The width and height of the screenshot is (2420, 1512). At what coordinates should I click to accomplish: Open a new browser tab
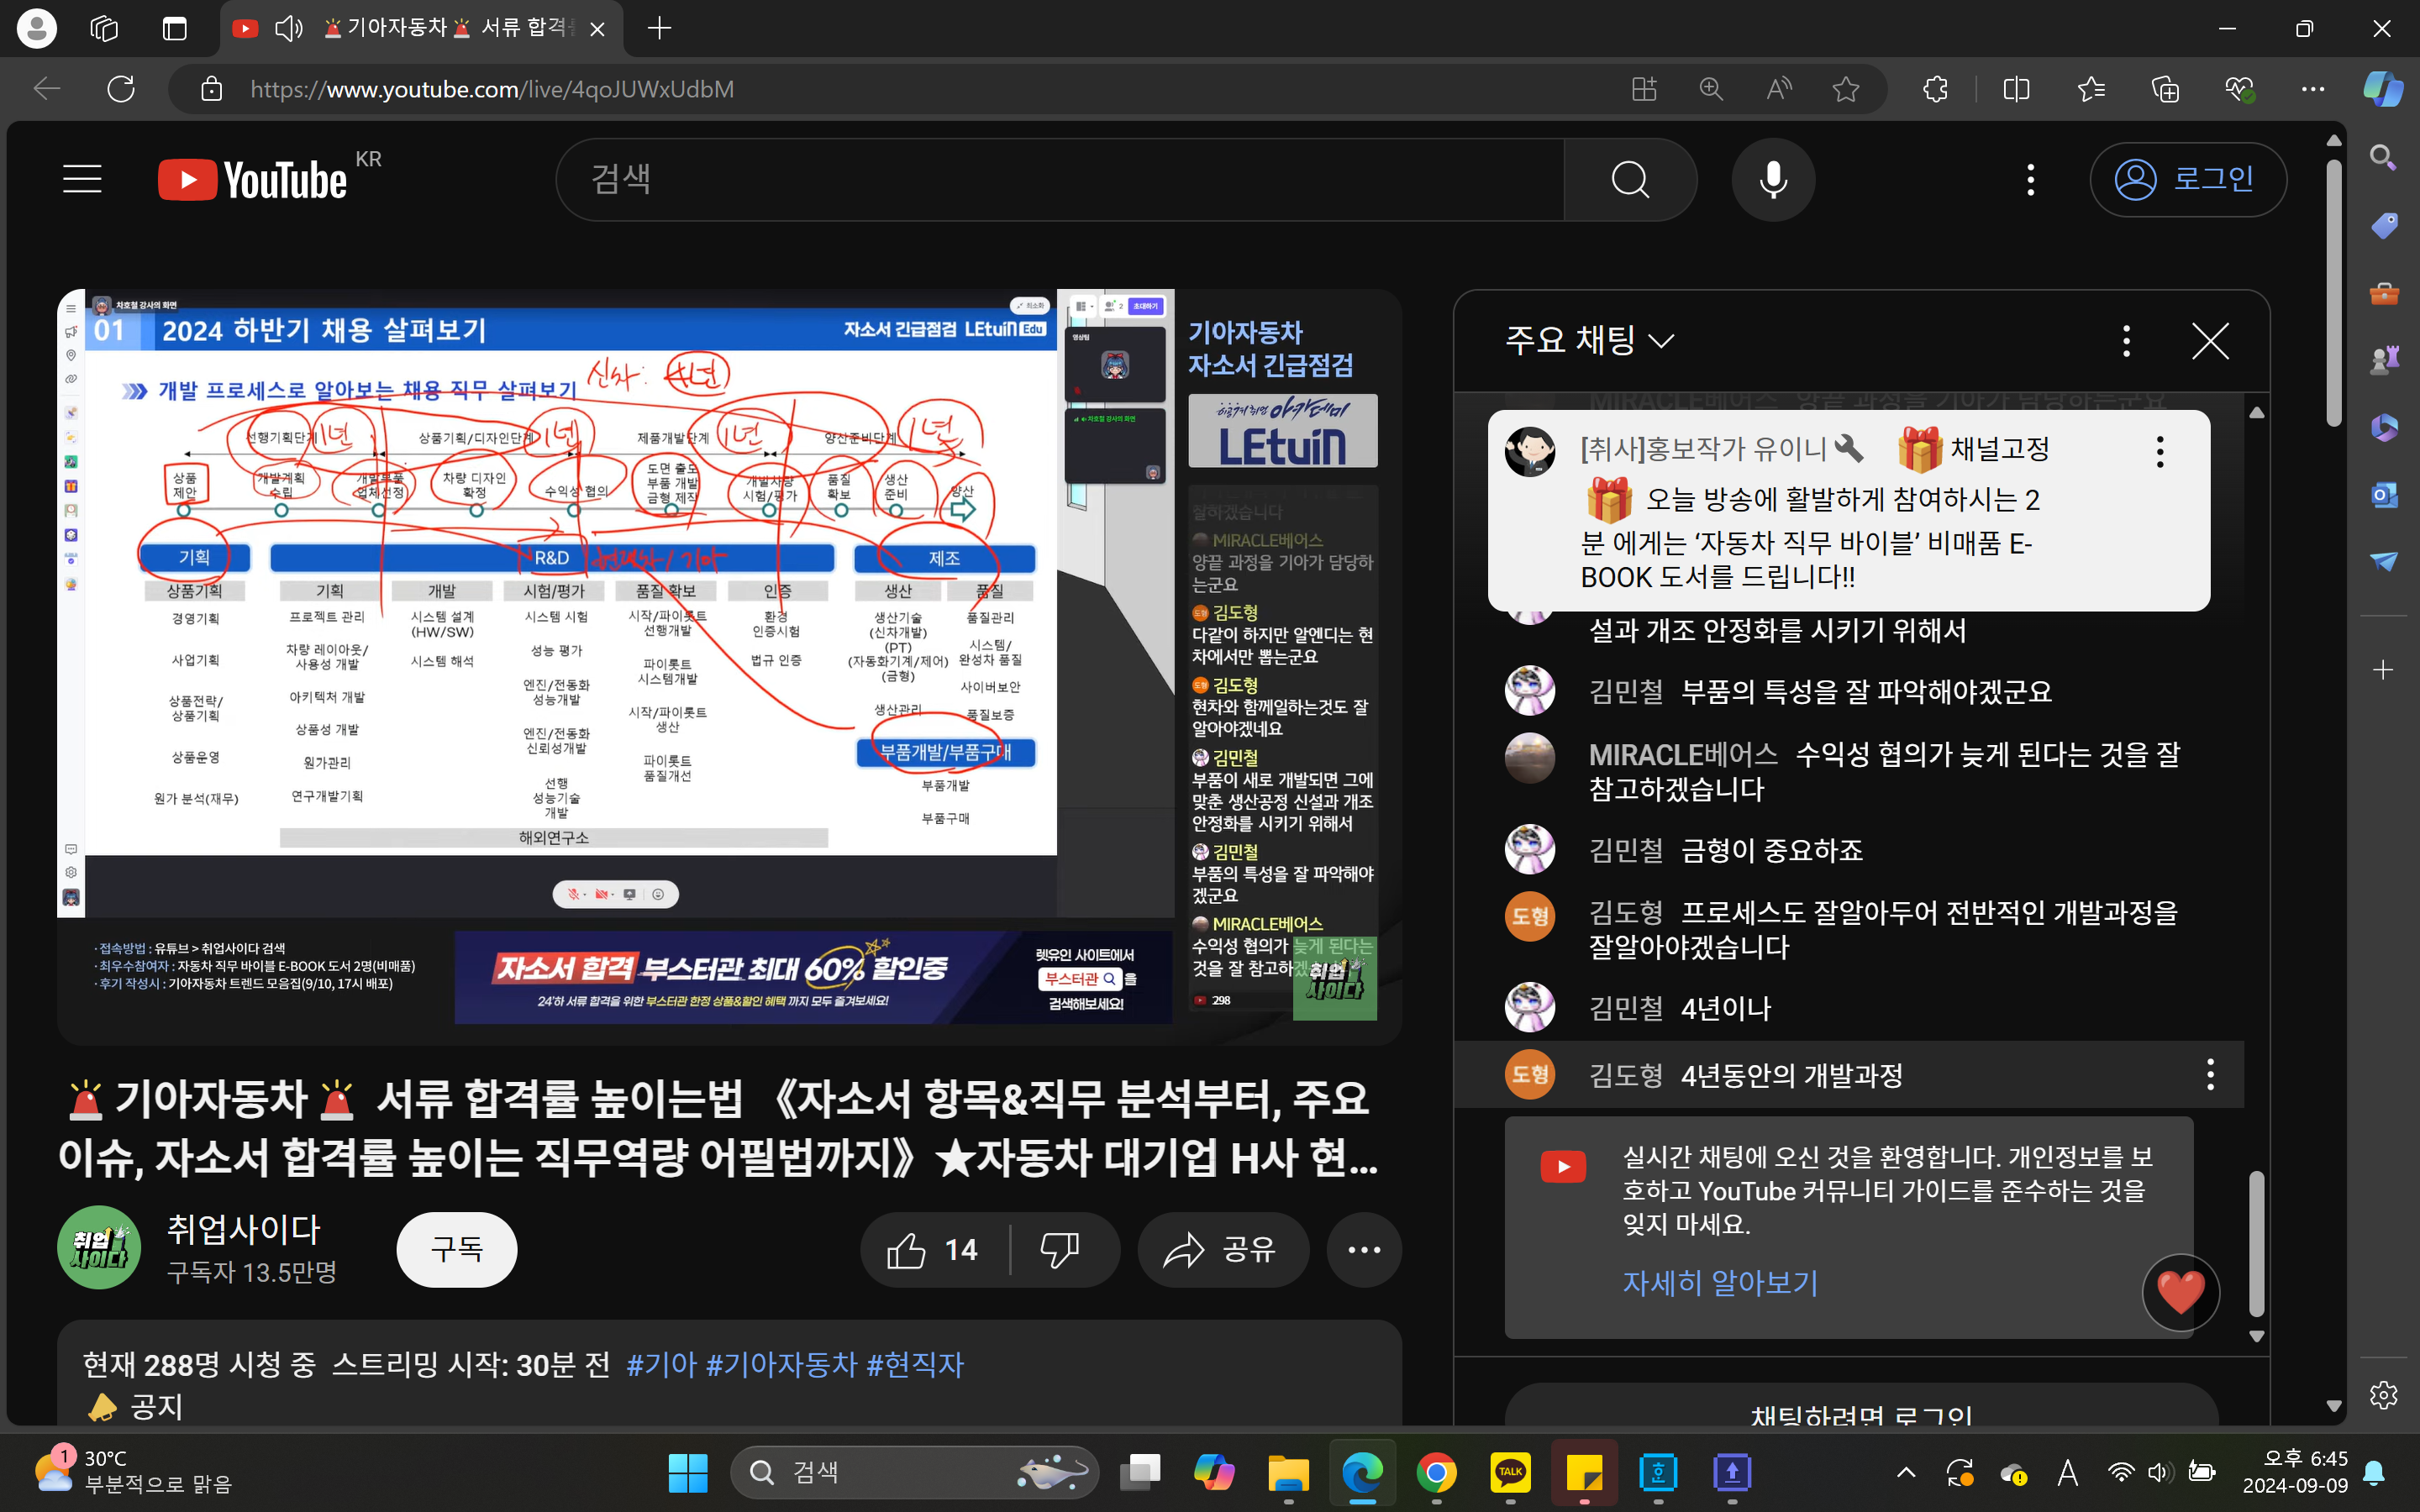[x=659, y=28]
